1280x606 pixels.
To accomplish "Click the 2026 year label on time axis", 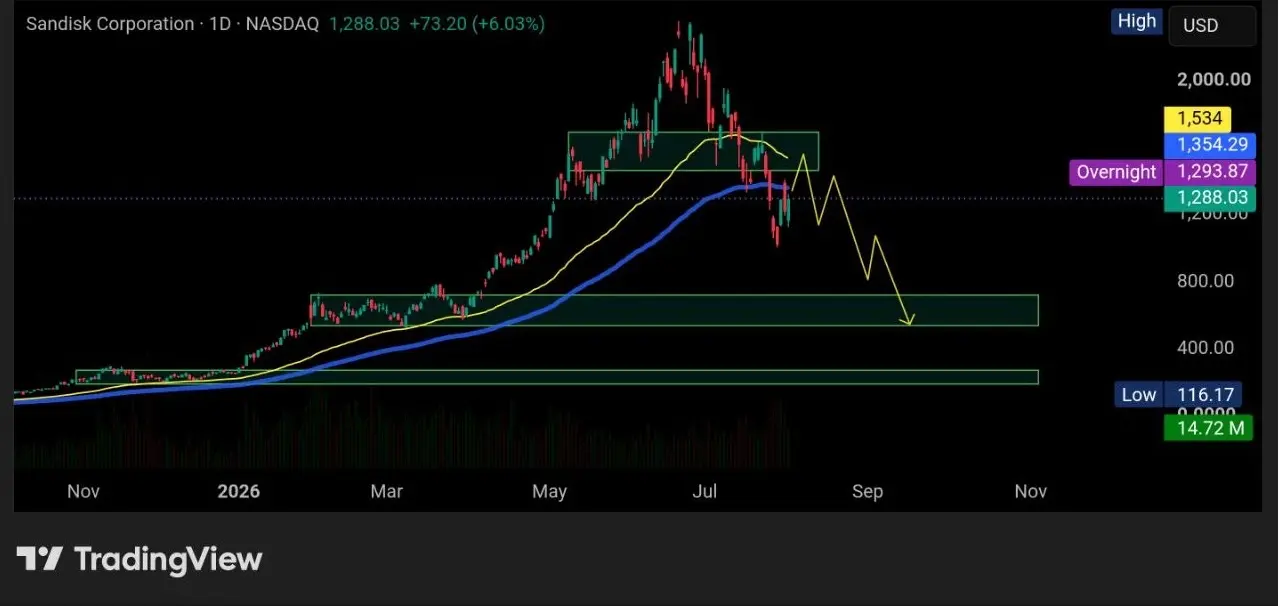I will (x=239, y=491).
